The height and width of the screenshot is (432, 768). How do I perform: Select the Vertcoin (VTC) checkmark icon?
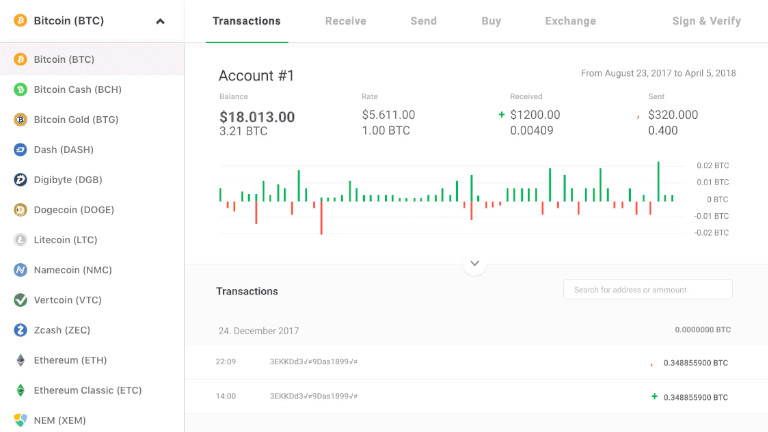pyautogui.click(x=20, y=299)
